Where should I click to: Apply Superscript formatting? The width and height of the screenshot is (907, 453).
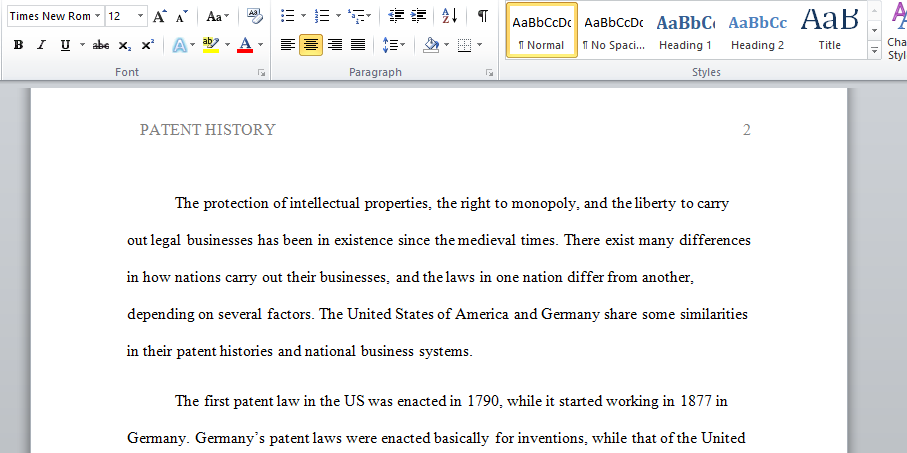148,45
